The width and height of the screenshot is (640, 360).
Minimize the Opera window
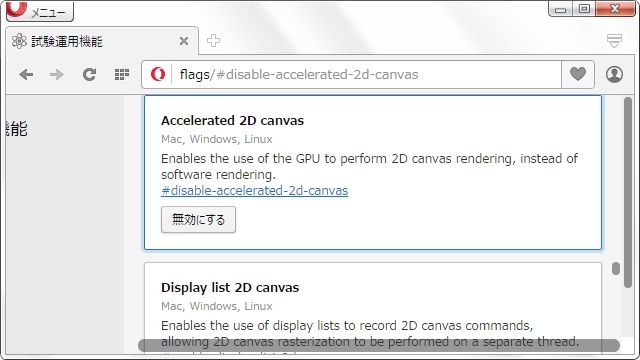tap(560, 9)
